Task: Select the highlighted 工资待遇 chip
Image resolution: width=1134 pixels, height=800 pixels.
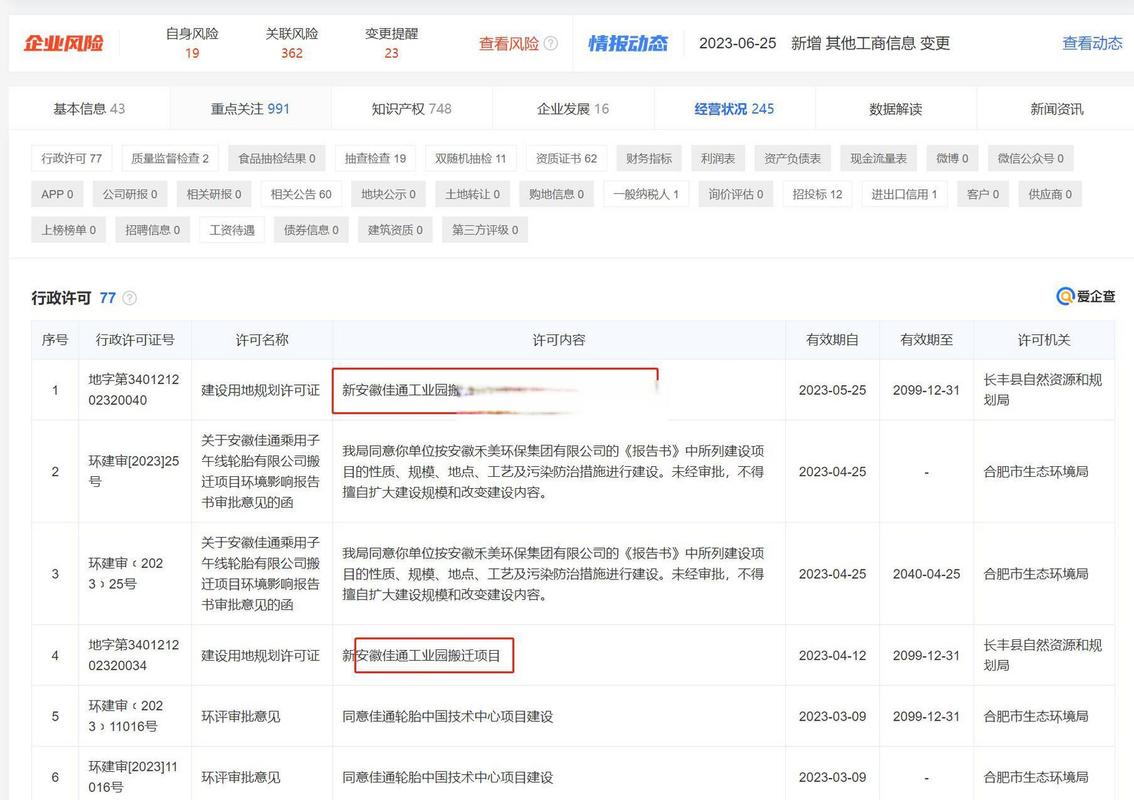Action: point(231,229)
